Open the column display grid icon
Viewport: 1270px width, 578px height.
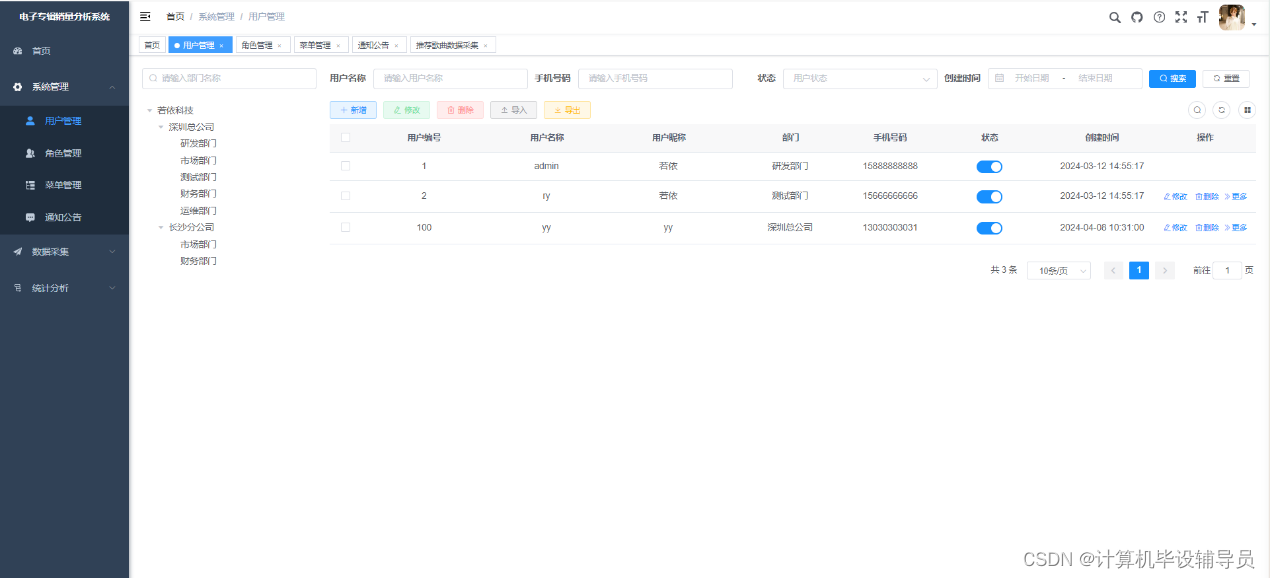(x=1246, y=110)
